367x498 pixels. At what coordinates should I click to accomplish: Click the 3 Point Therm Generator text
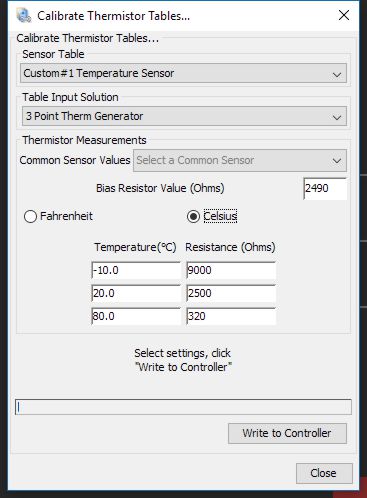(x=84, y=116)
